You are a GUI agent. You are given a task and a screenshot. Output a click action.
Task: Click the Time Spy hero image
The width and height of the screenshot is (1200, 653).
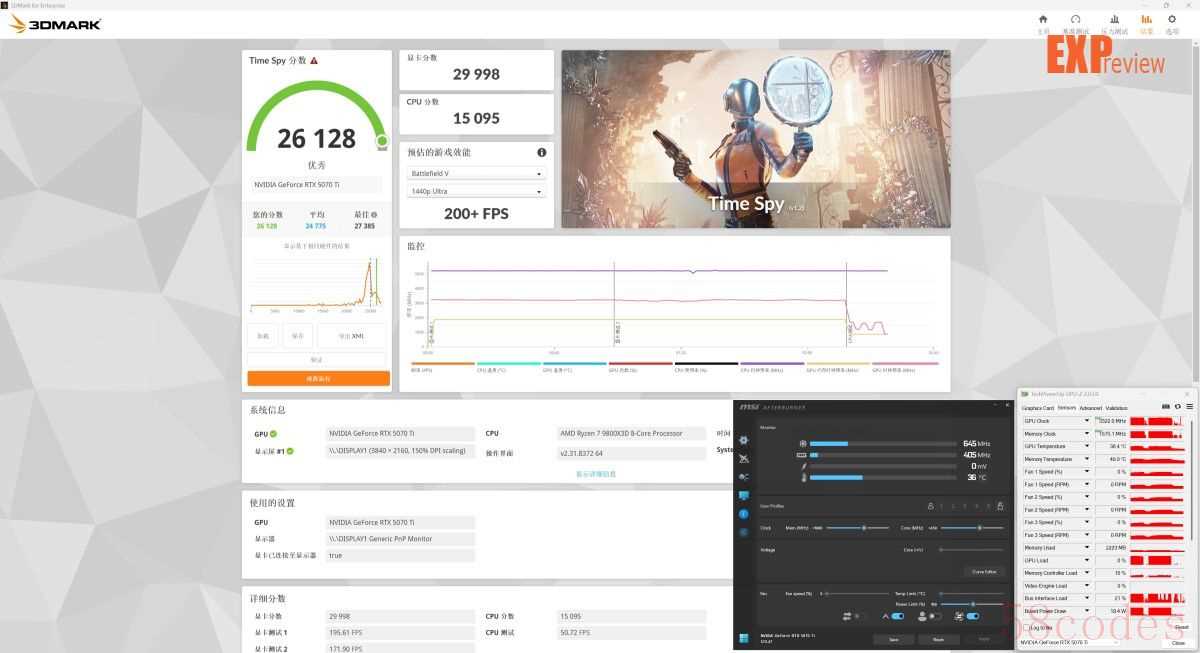coord(756,139)
